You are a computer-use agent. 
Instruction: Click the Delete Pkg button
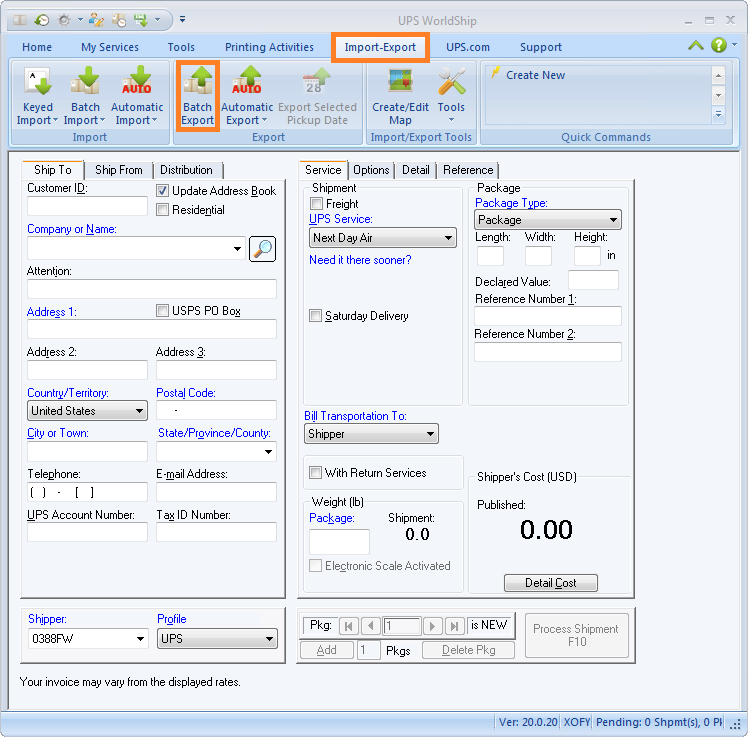[x=468, y=650]
